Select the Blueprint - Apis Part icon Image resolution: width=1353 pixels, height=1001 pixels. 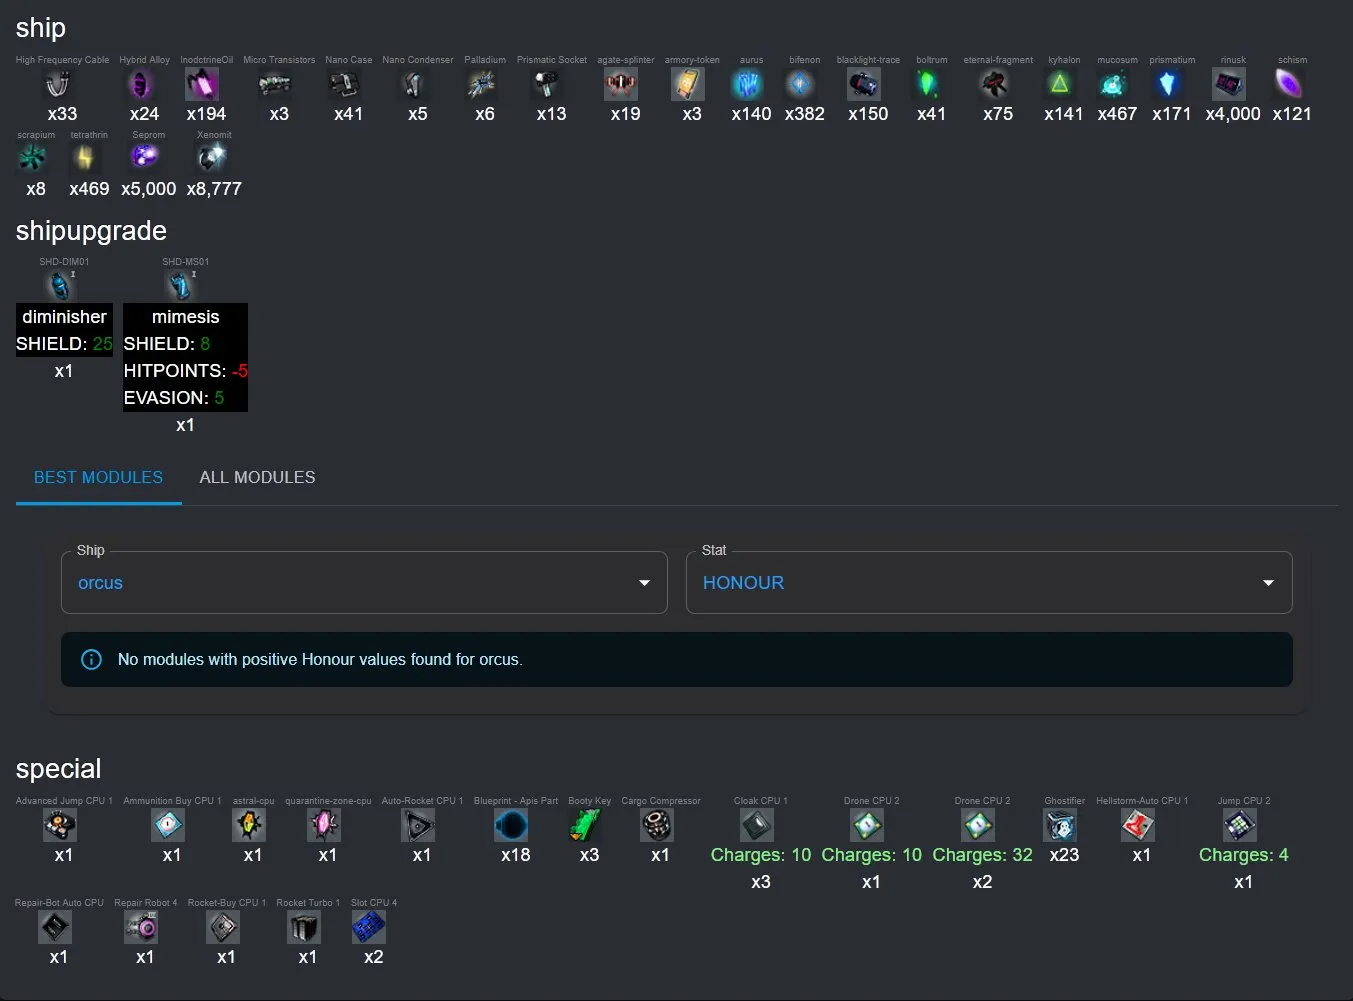click(513, 826)
